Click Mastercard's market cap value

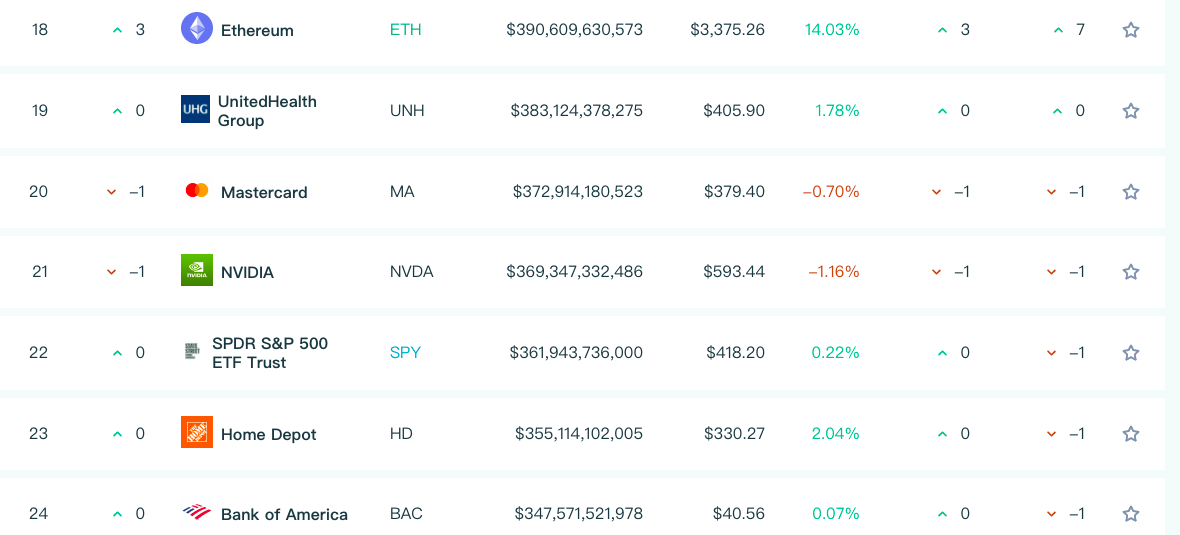577,191
